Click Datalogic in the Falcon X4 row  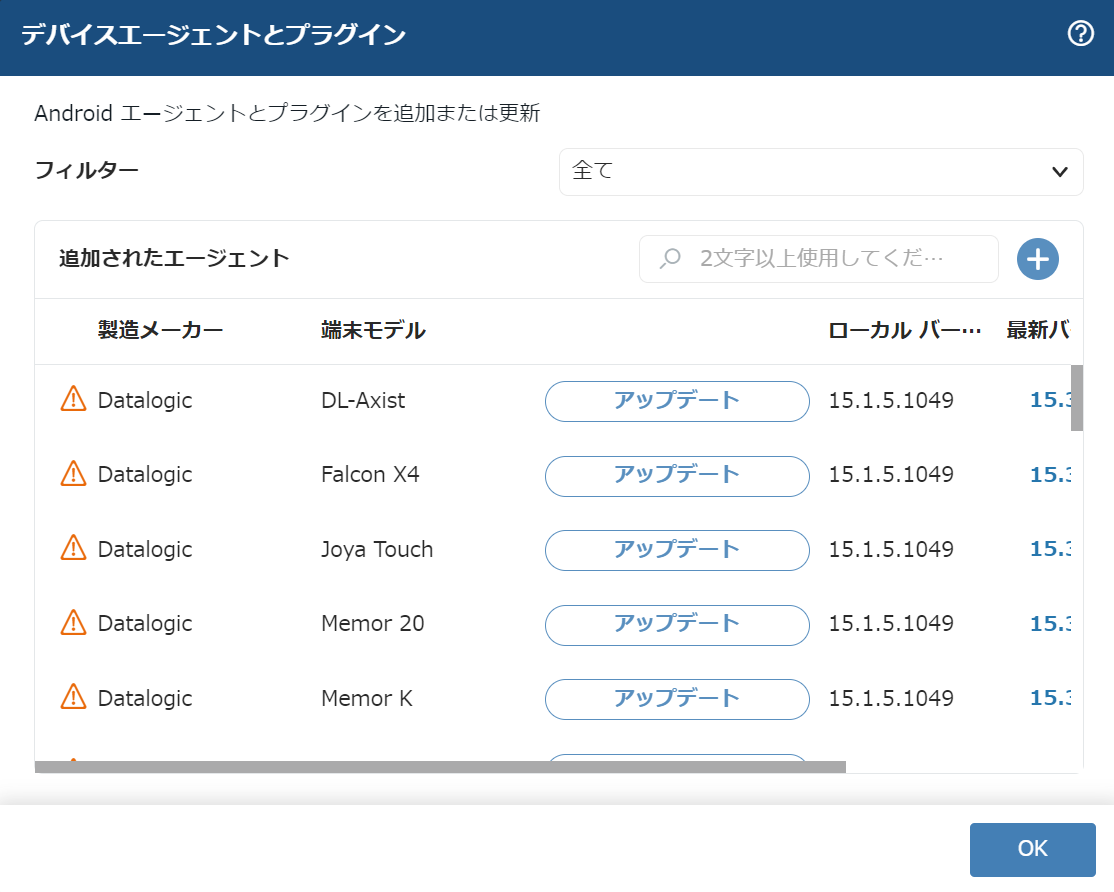145,474
